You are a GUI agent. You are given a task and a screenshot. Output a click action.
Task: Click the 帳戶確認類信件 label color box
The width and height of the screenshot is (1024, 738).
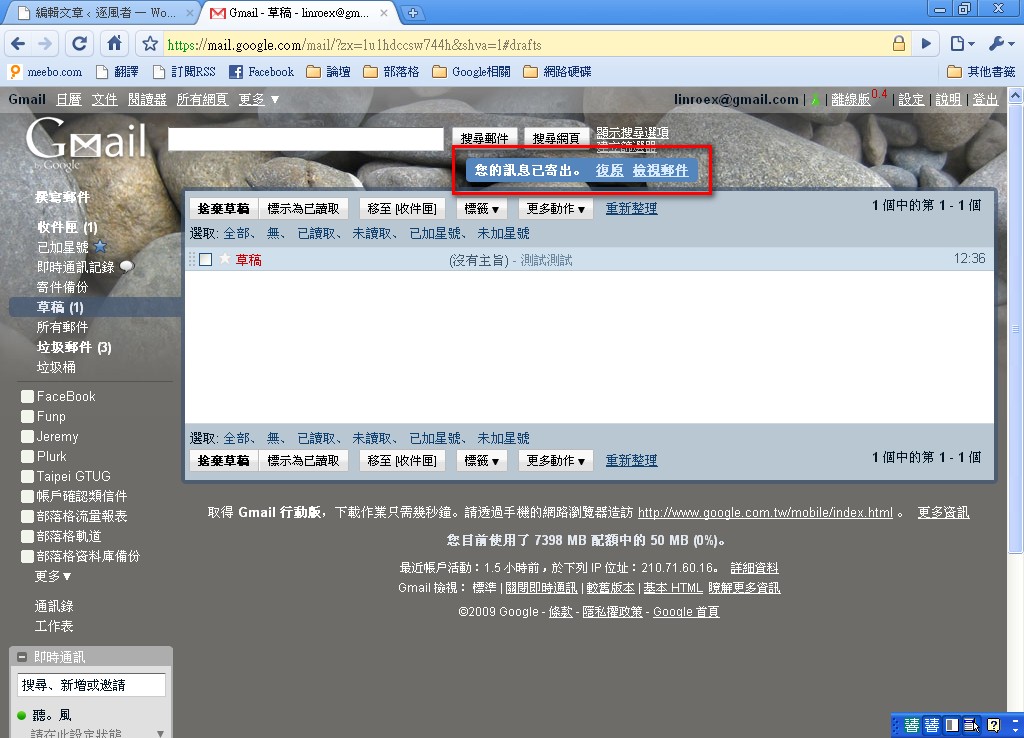click(x=27, y=496)
